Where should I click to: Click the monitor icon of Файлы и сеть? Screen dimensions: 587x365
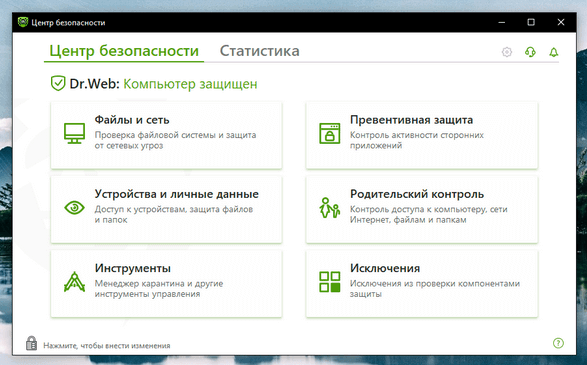pyautogui.click(x=74, y=133)
